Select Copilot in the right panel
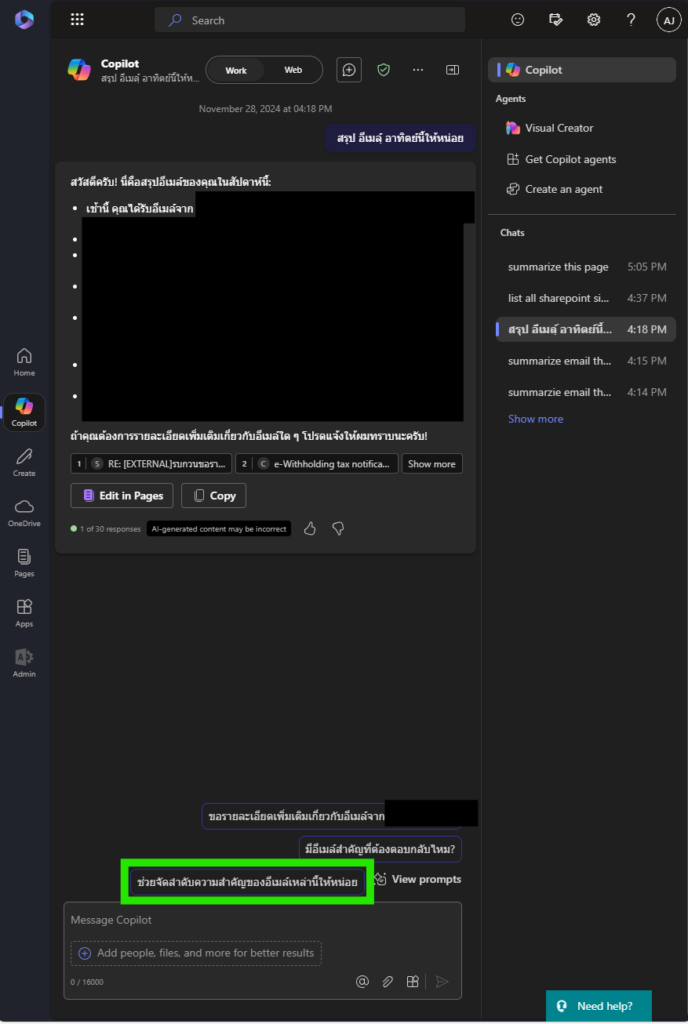Viewport: 688px width, 1024px height. [582, 70]
